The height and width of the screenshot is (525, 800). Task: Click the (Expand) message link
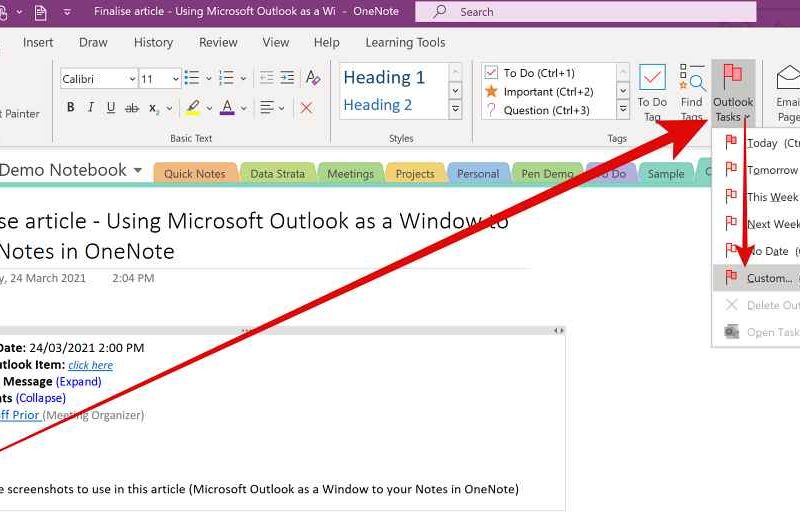coord(79,382)
